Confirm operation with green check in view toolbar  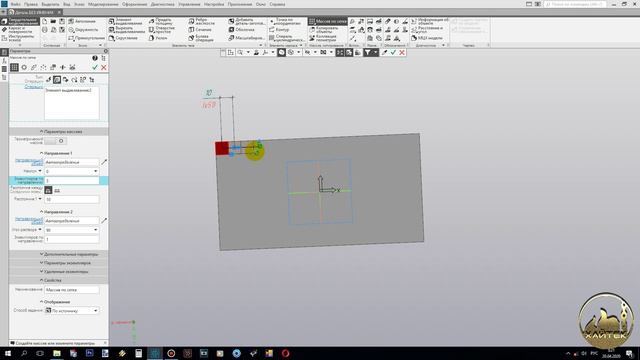click(x=393, y=53)
